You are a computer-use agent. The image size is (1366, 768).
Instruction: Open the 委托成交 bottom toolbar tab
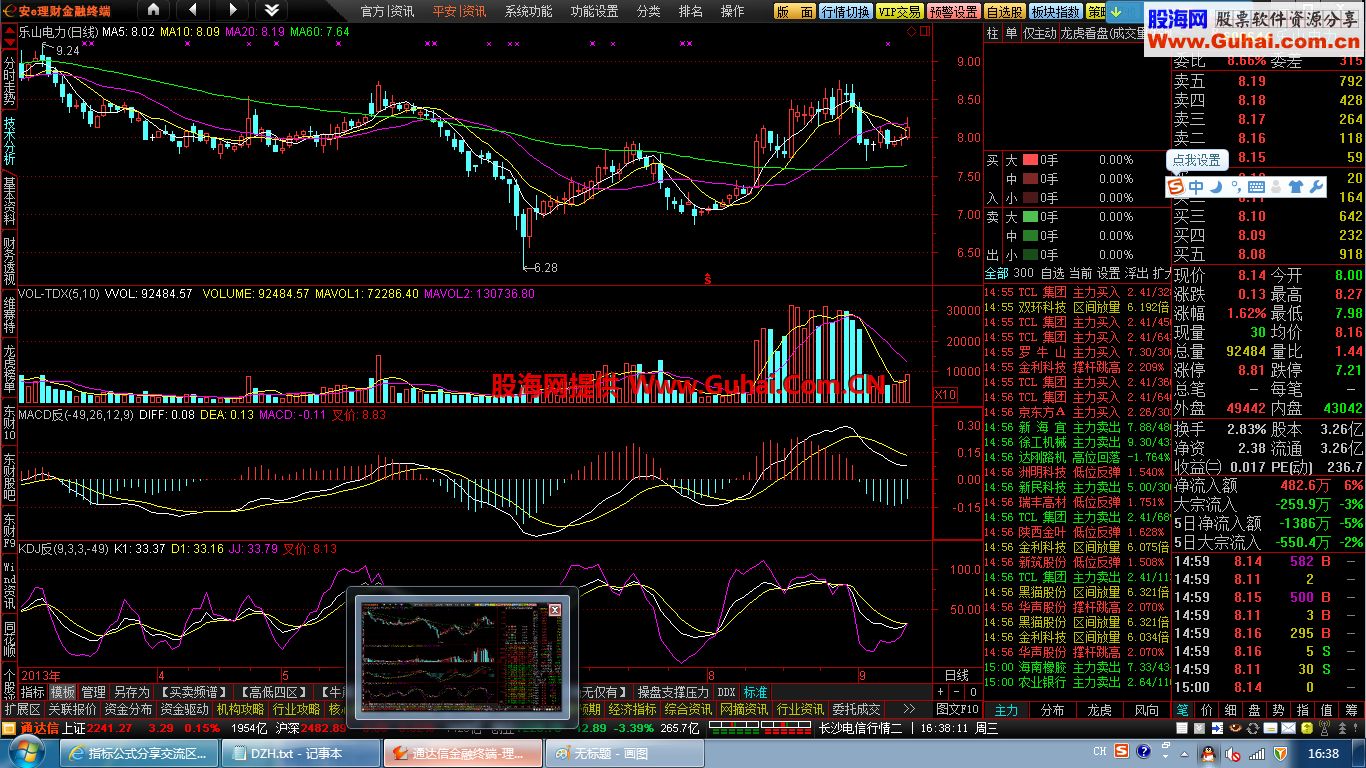point(857,710)
